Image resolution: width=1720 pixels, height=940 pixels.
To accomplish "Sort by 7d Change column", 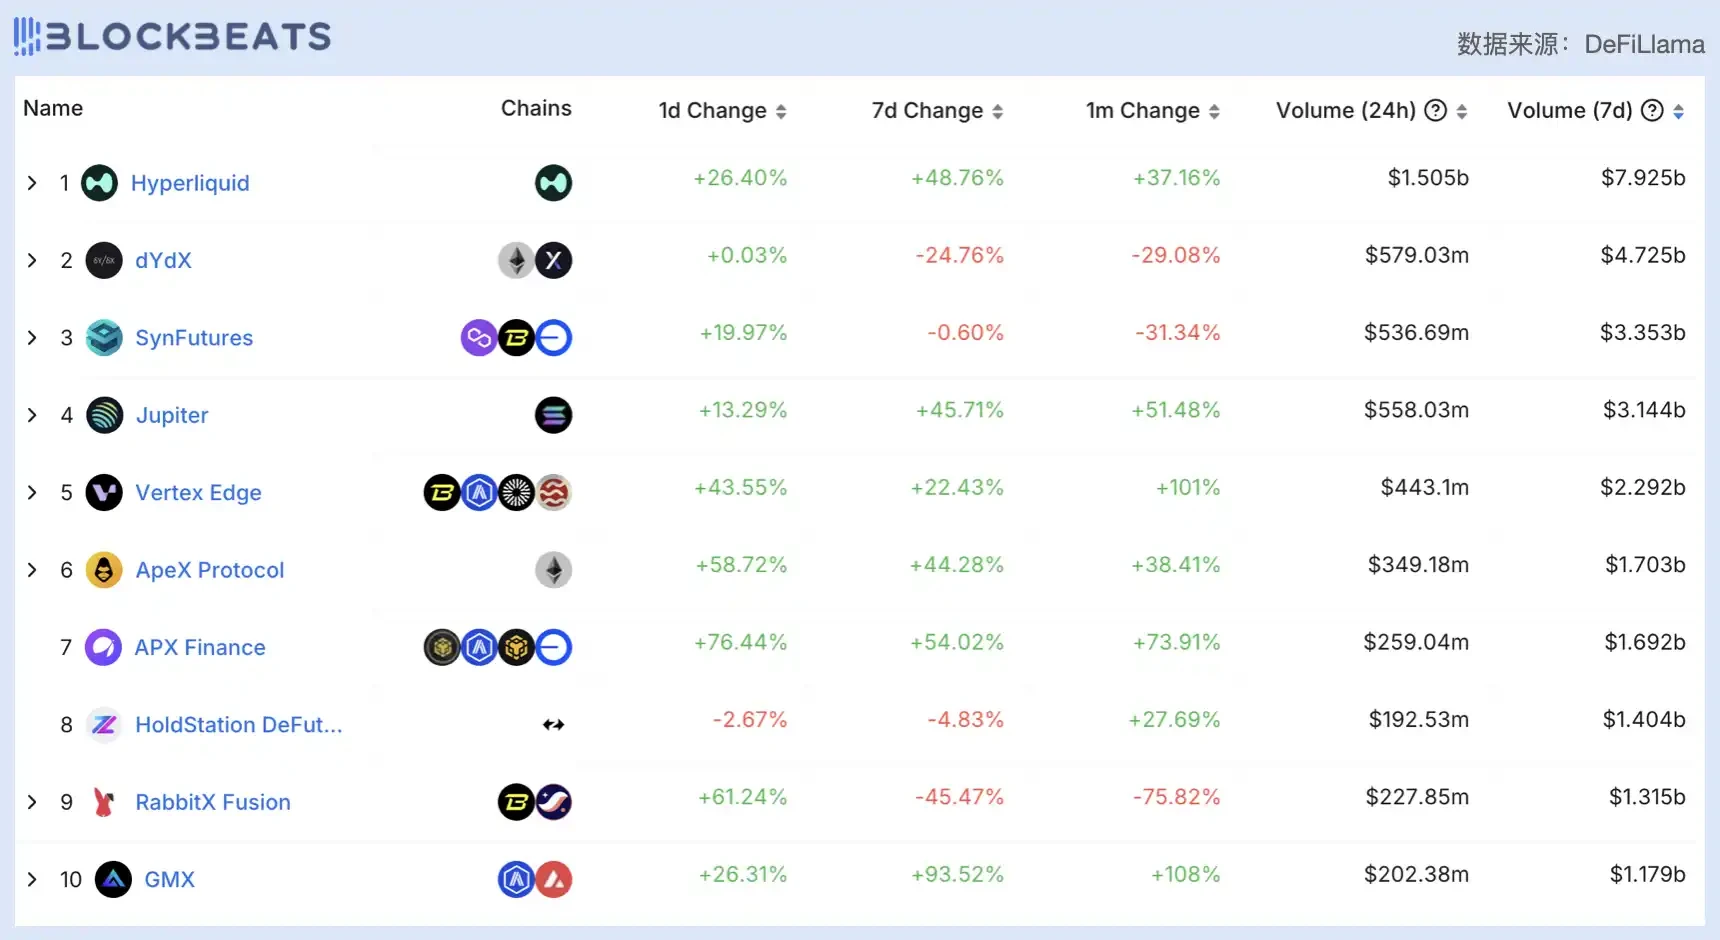I will pyautogui.click(x=997, y=111).
